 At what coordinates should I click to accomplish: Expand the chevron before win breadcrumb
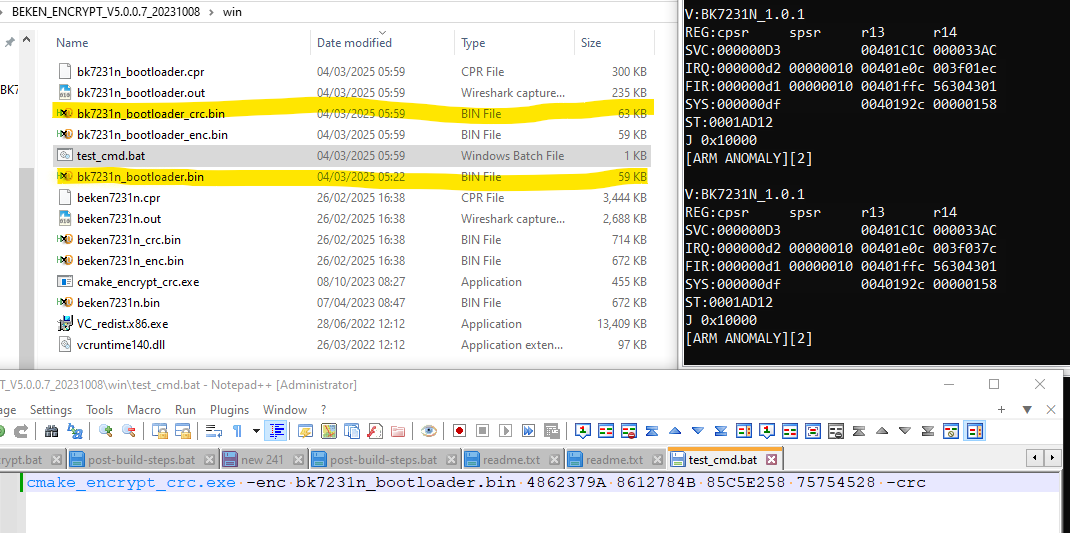pos(212,12)
